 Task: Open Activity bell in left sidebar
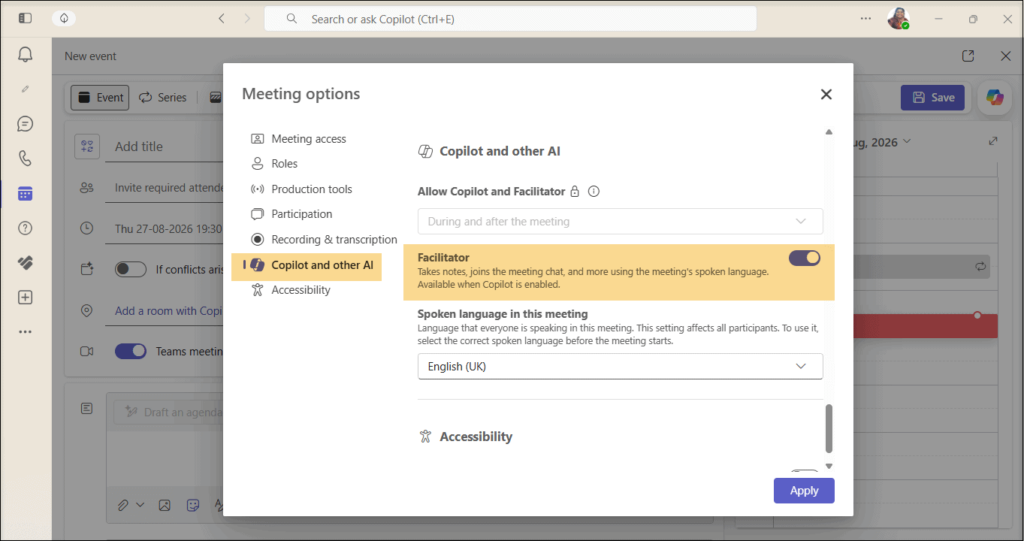25,54
